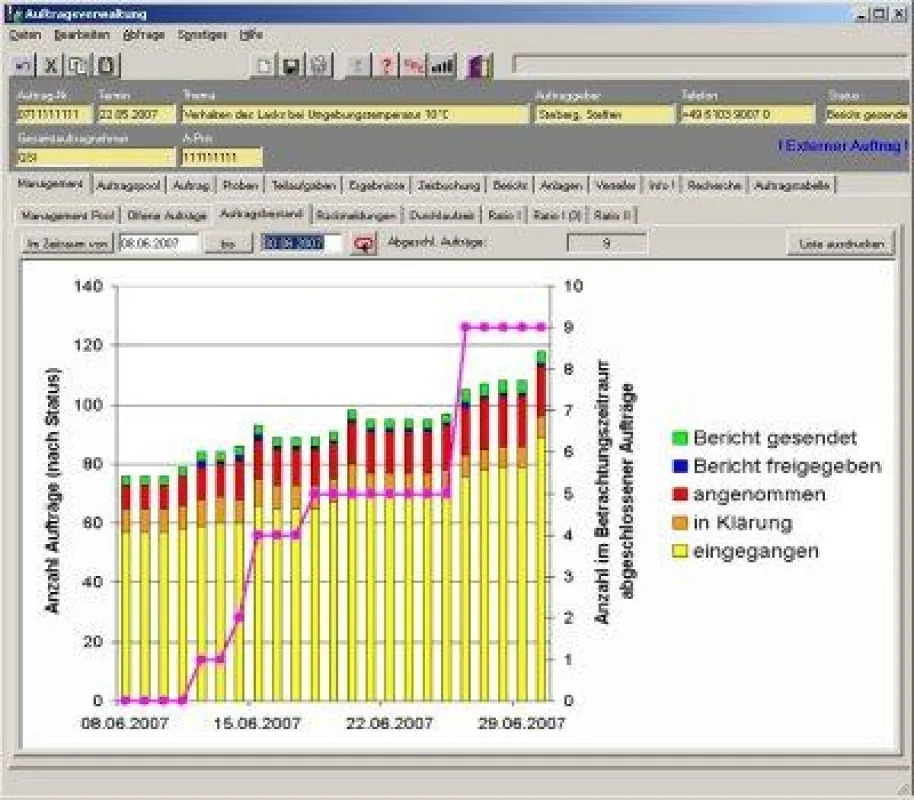Click the copy toolbar icon
The image size is (914, 800).
click(78, 66)
